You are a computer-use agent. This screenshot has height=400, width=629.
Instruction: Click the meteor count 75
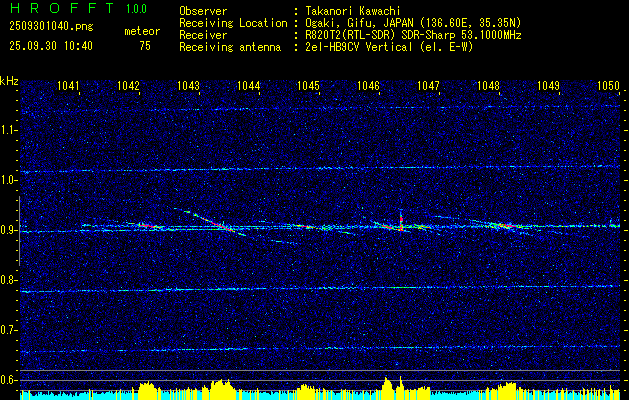pos(145,46)
